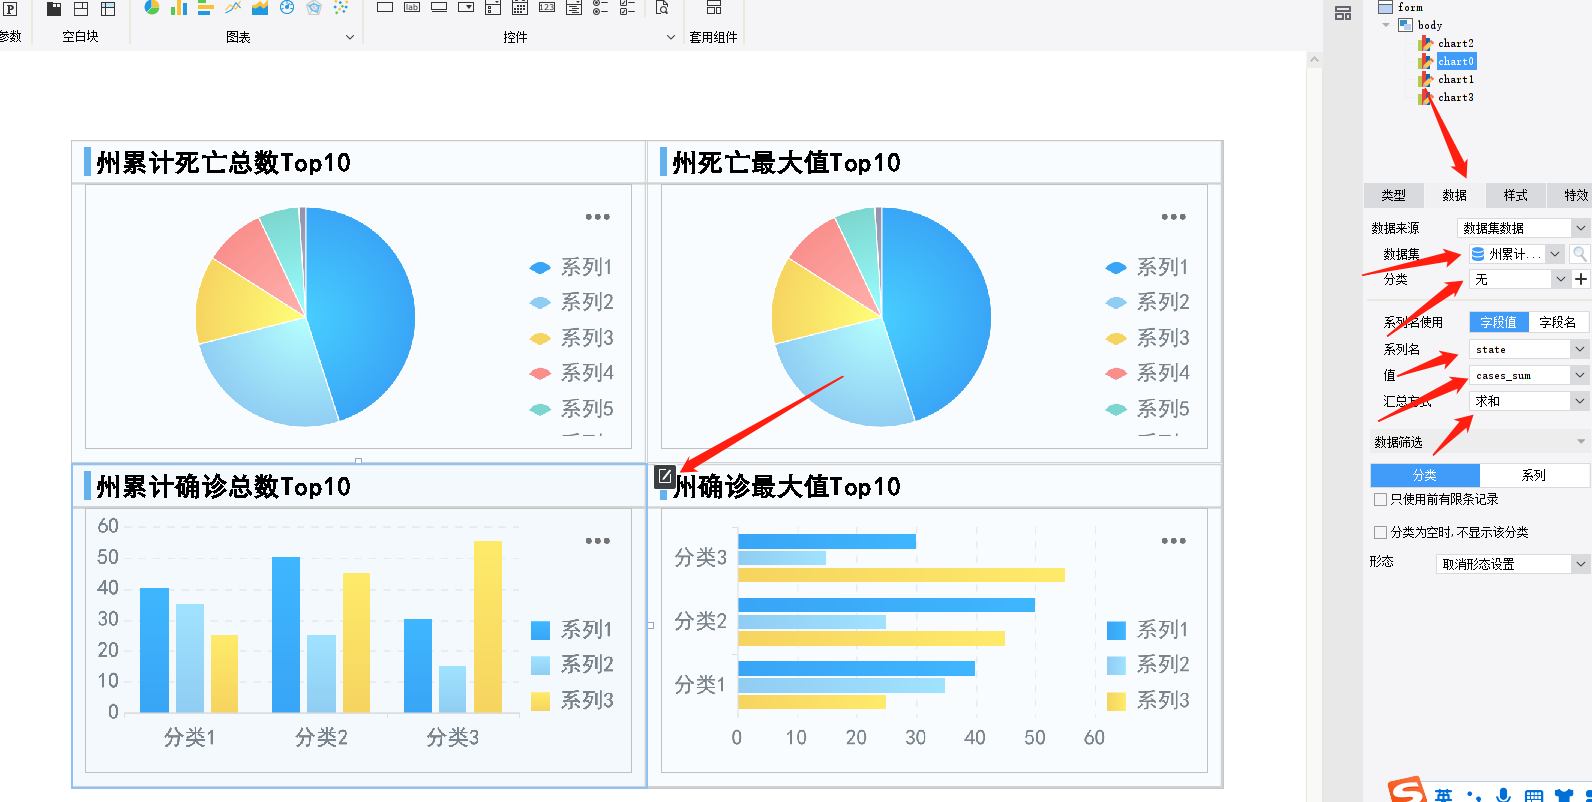Switch to the Style tab
The image size is (1592, 802).
1516,195
